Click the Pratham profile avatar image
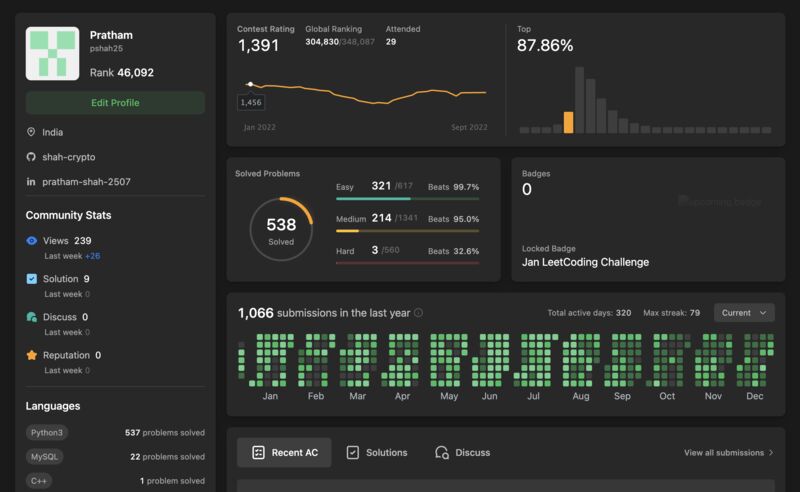Image resolution: width=800 pixels, height=492 pixels. click(53, 54)
